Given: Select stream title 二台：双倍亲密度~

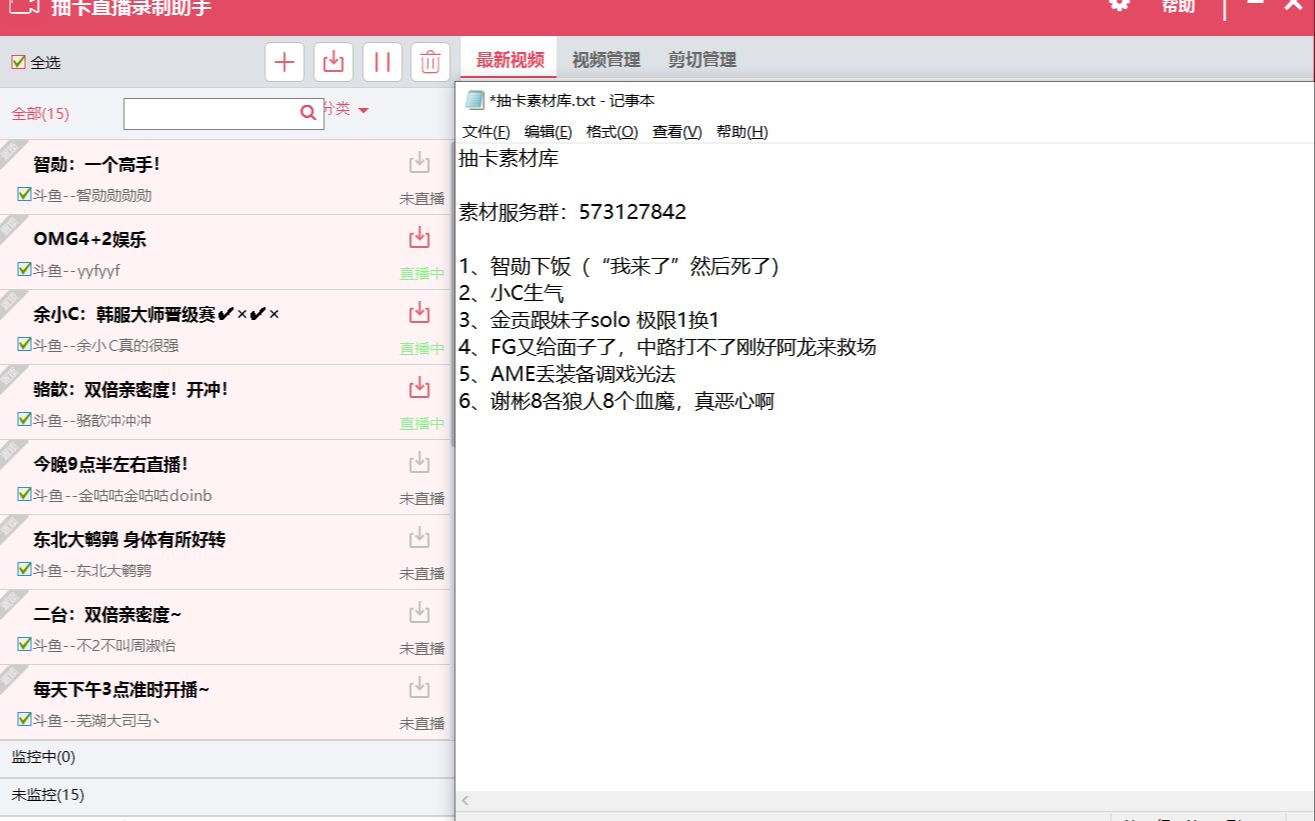Looking at the screenshot, I should [x=107, y=615].
